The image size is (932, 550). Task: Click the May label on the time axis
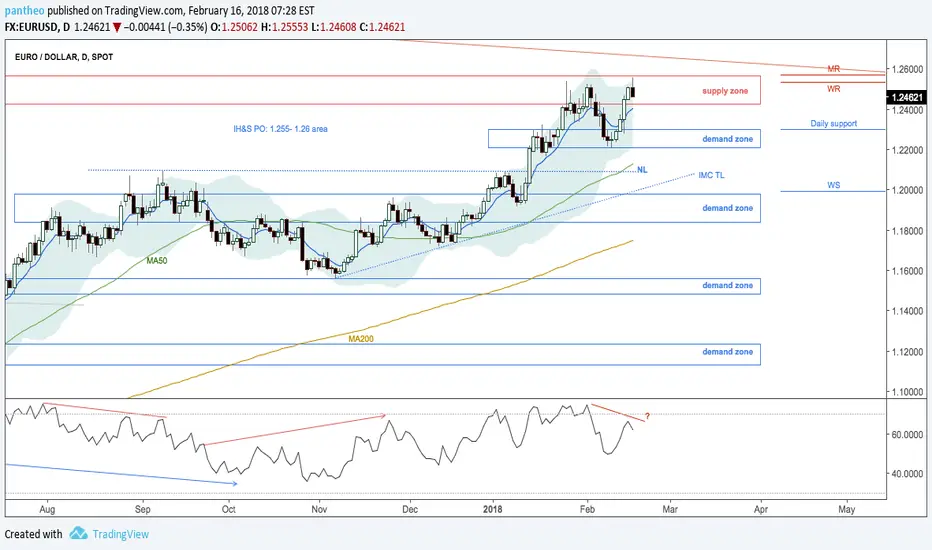846,510
